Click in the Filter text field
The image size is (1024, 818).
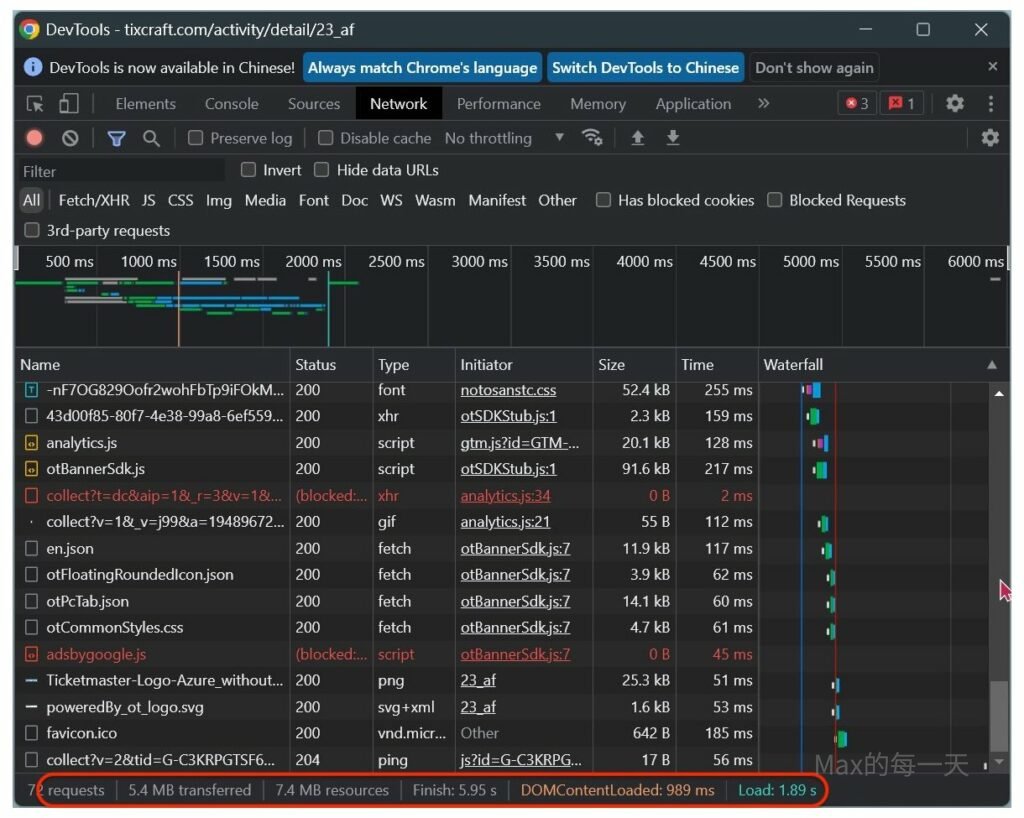click(x=120, y=171)
